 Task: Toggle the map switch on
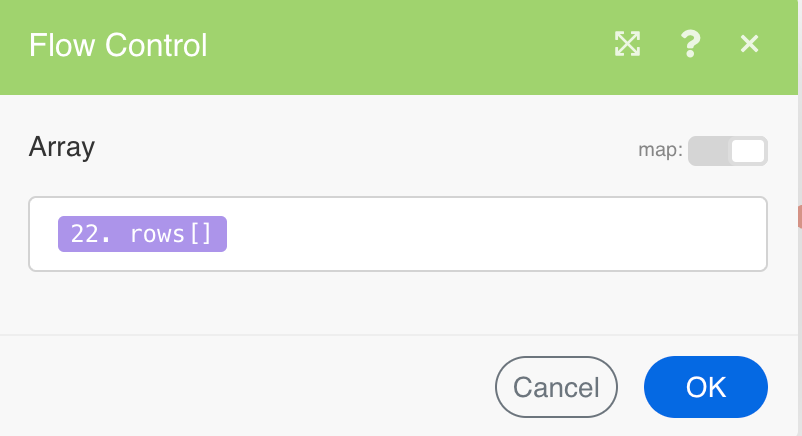[728, 151]
